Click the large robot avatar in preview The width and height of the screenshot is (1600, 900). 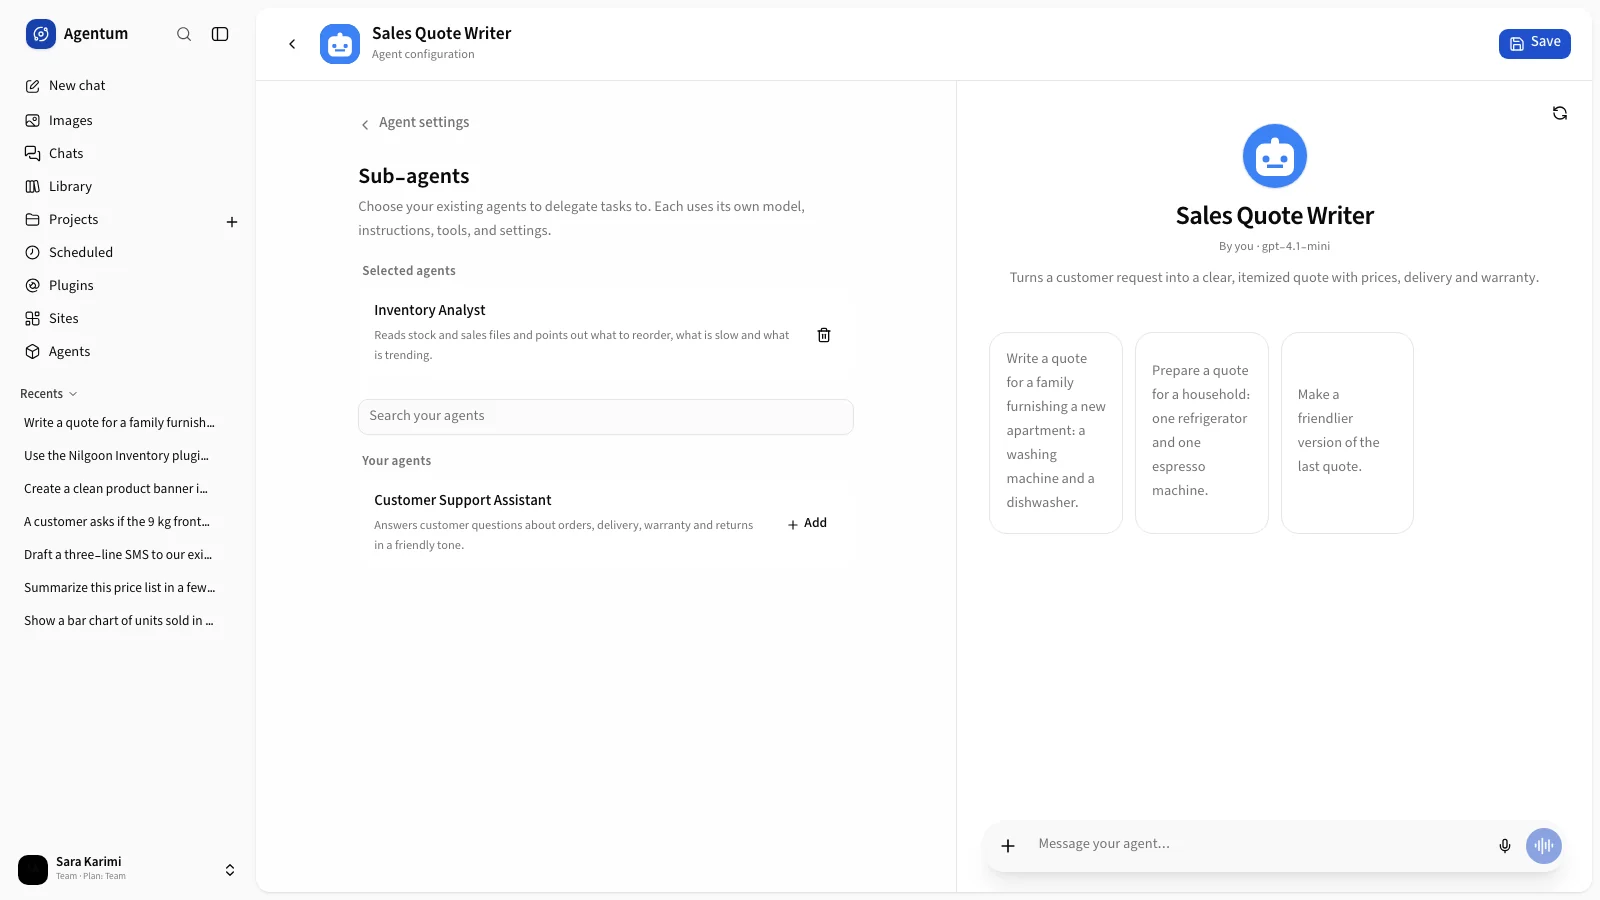pos(1275,156)
